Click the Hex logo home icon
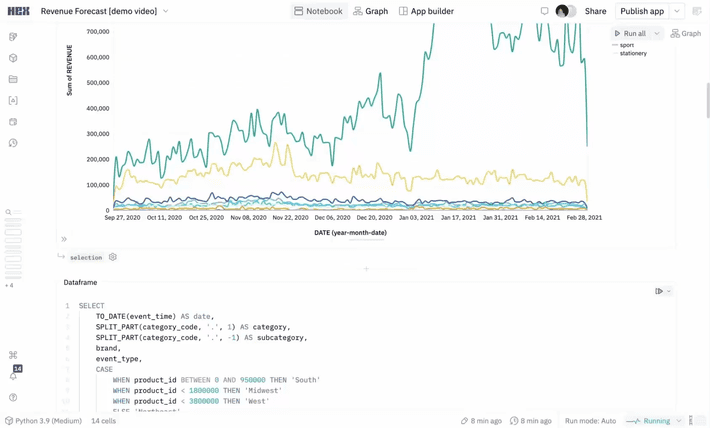The image size is (710, 428). (18, 11)
